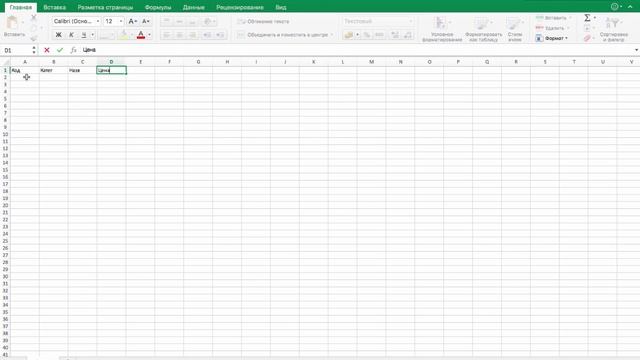Click the currency format icon
640x360 pixels.
point(348,35)
